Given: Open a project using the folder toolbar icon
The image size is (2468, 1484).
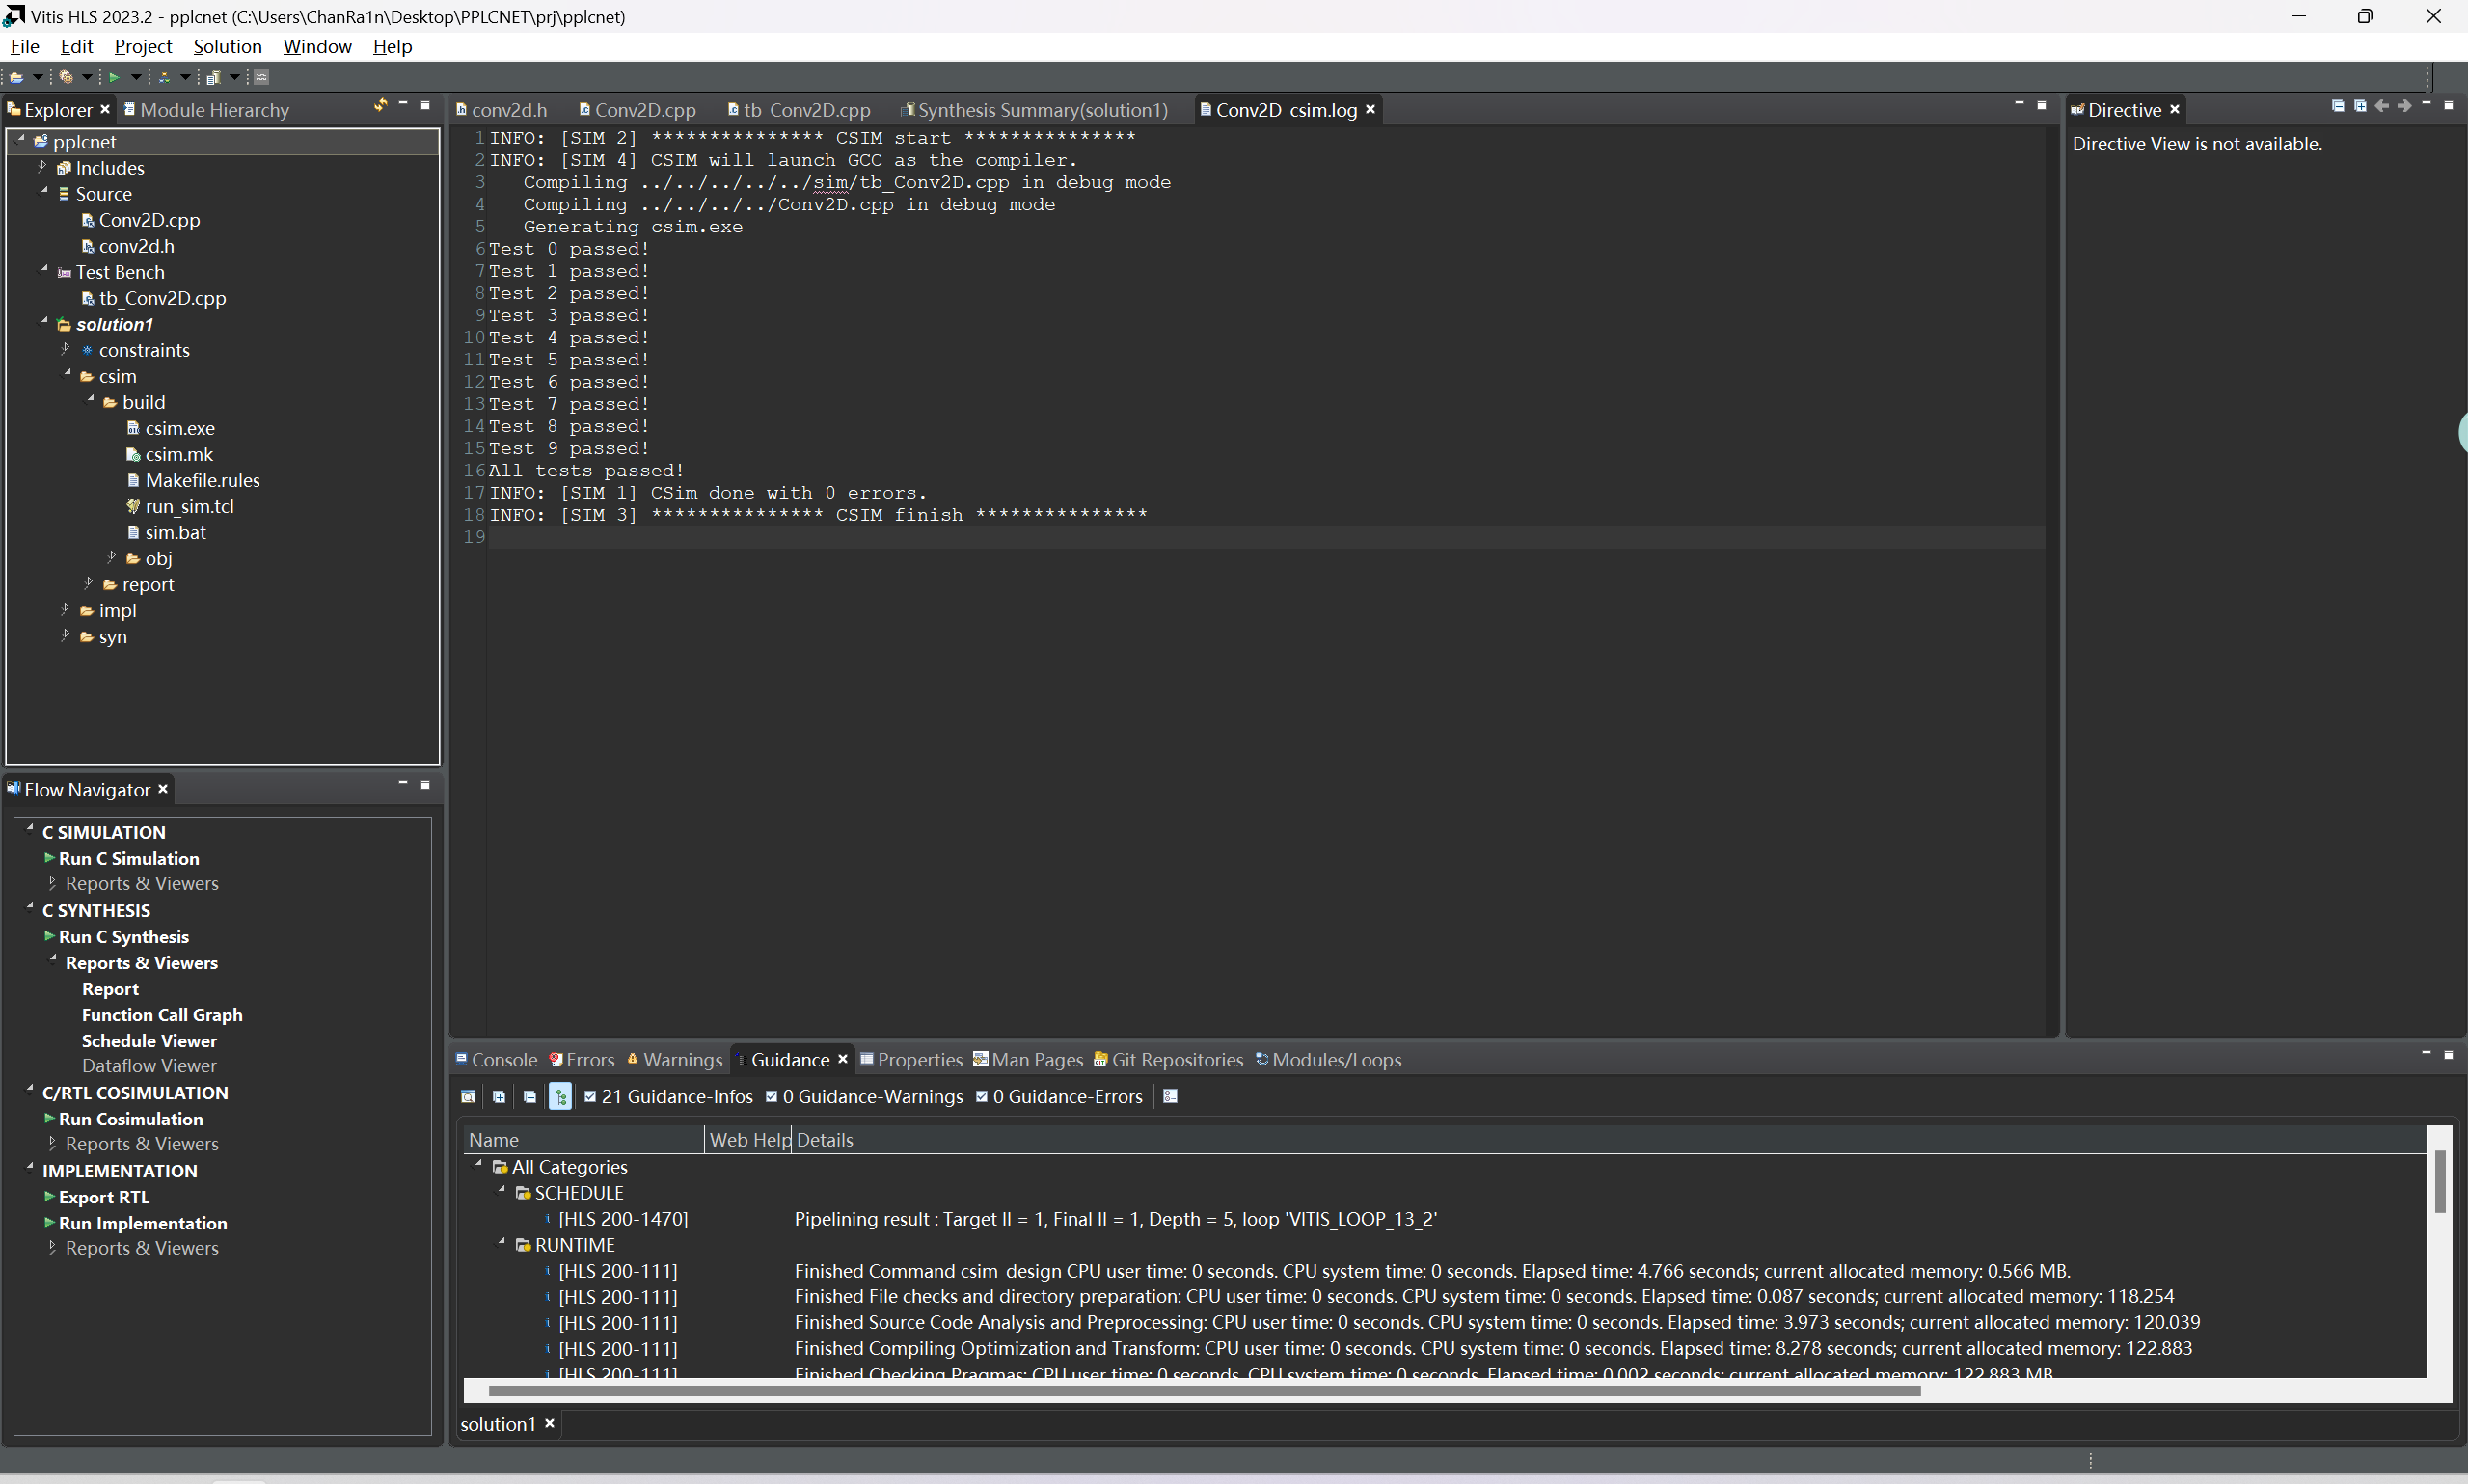Looking at the screenshot, I should click(x=18, y=77).
